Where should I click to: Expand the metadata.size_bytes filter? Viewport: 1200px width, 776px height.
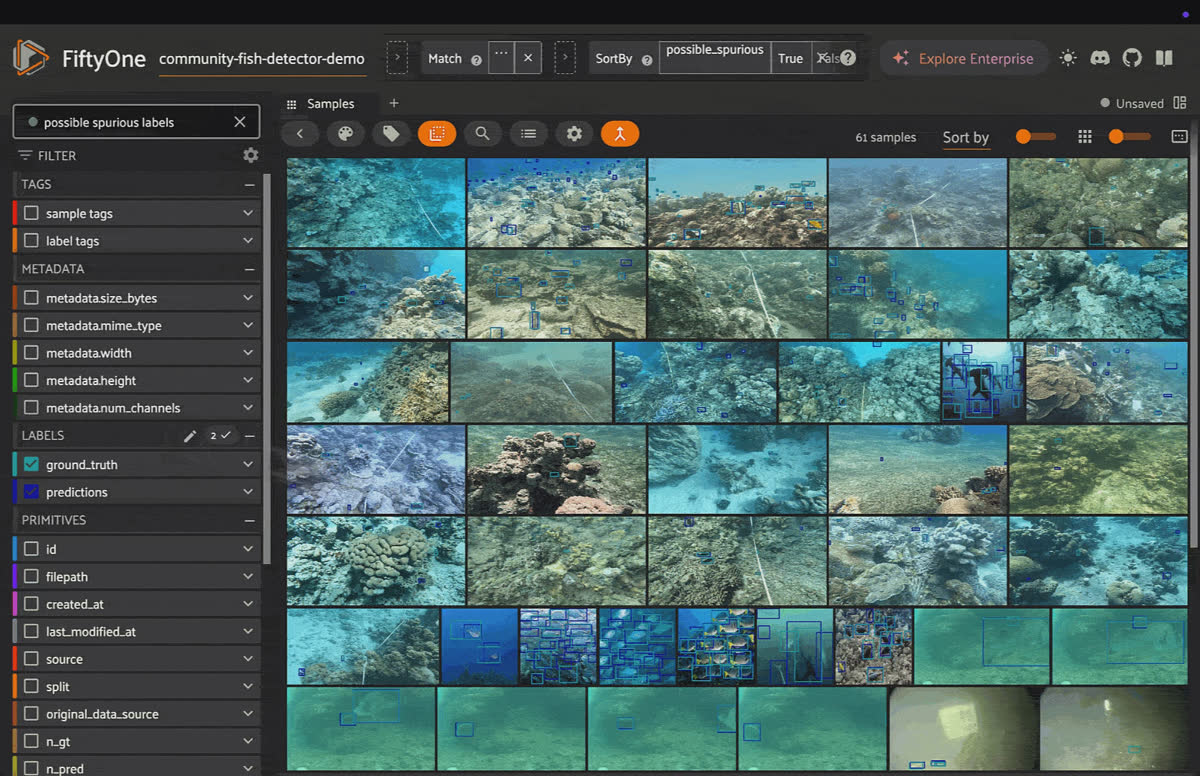pyautogui.click(x=248, y=298)
